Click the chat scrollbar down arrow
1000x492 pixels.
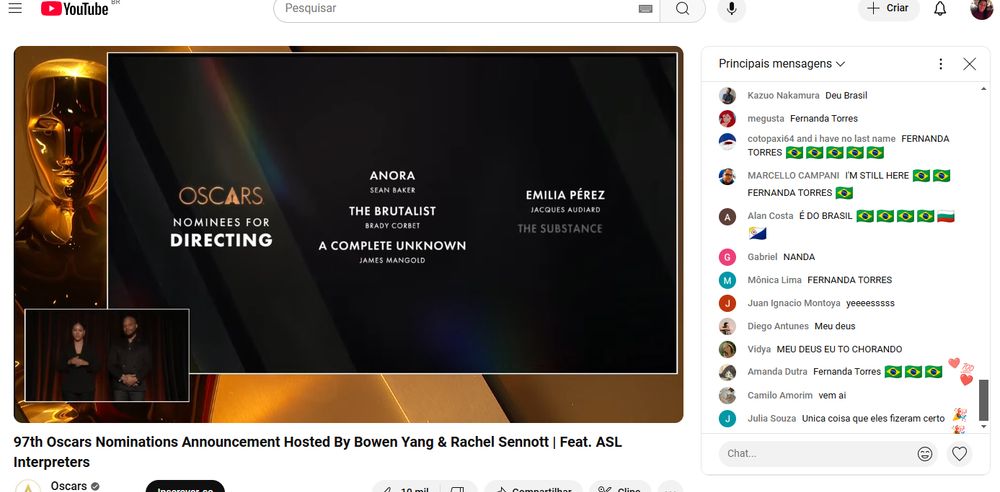(x=983, y=426)
